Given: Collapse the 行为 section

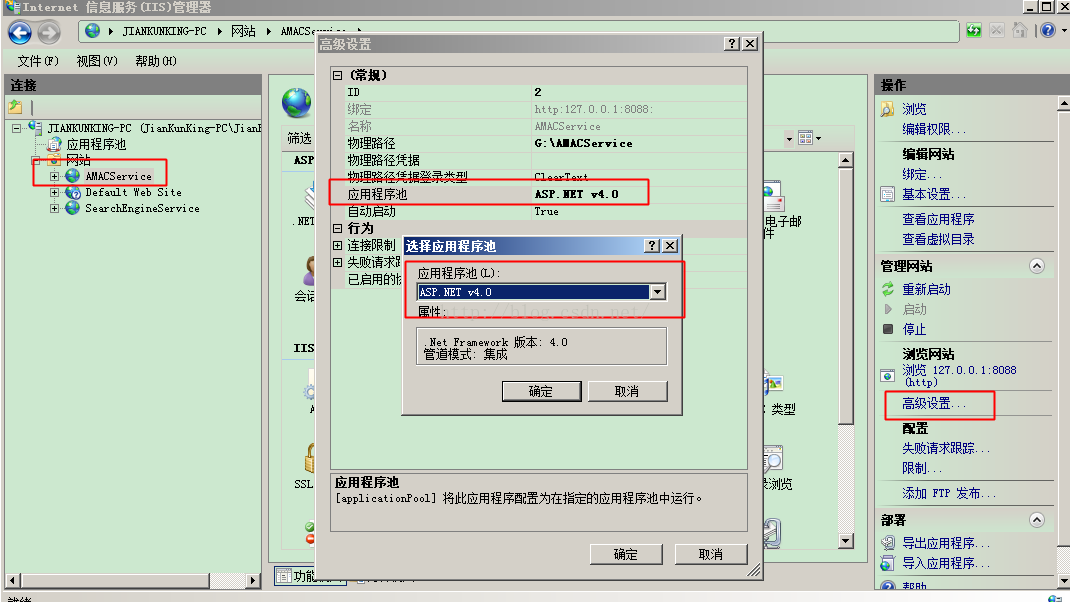Looking at the screenshot, I should (x=337, y=228).
